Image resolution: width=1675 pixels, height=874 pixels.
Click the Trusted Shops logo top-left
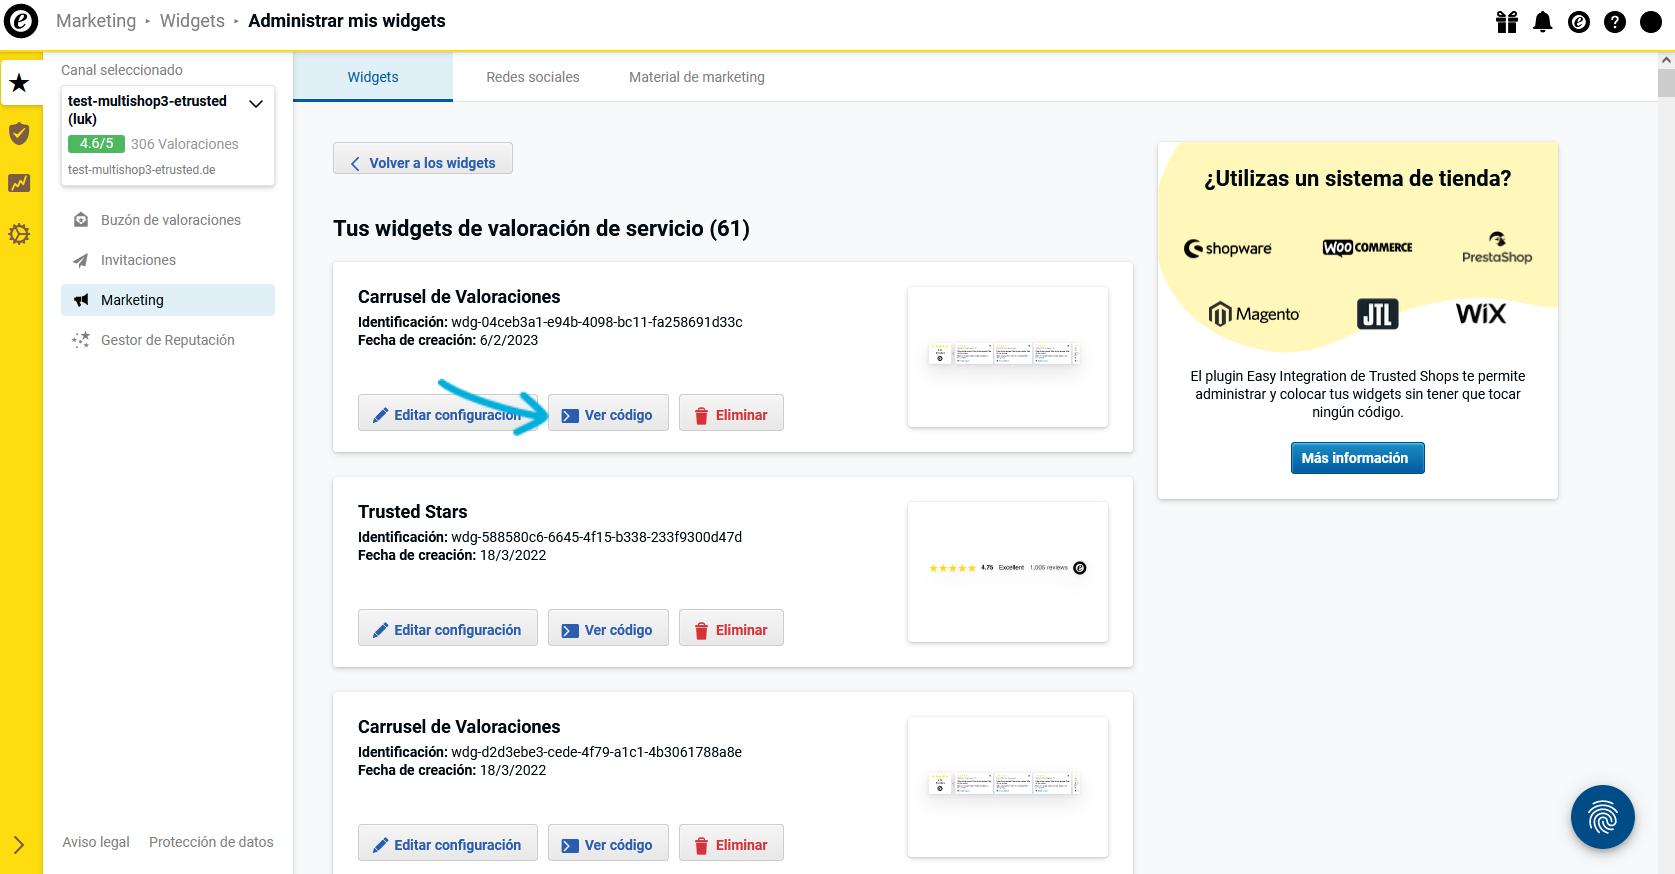(21, 21)
